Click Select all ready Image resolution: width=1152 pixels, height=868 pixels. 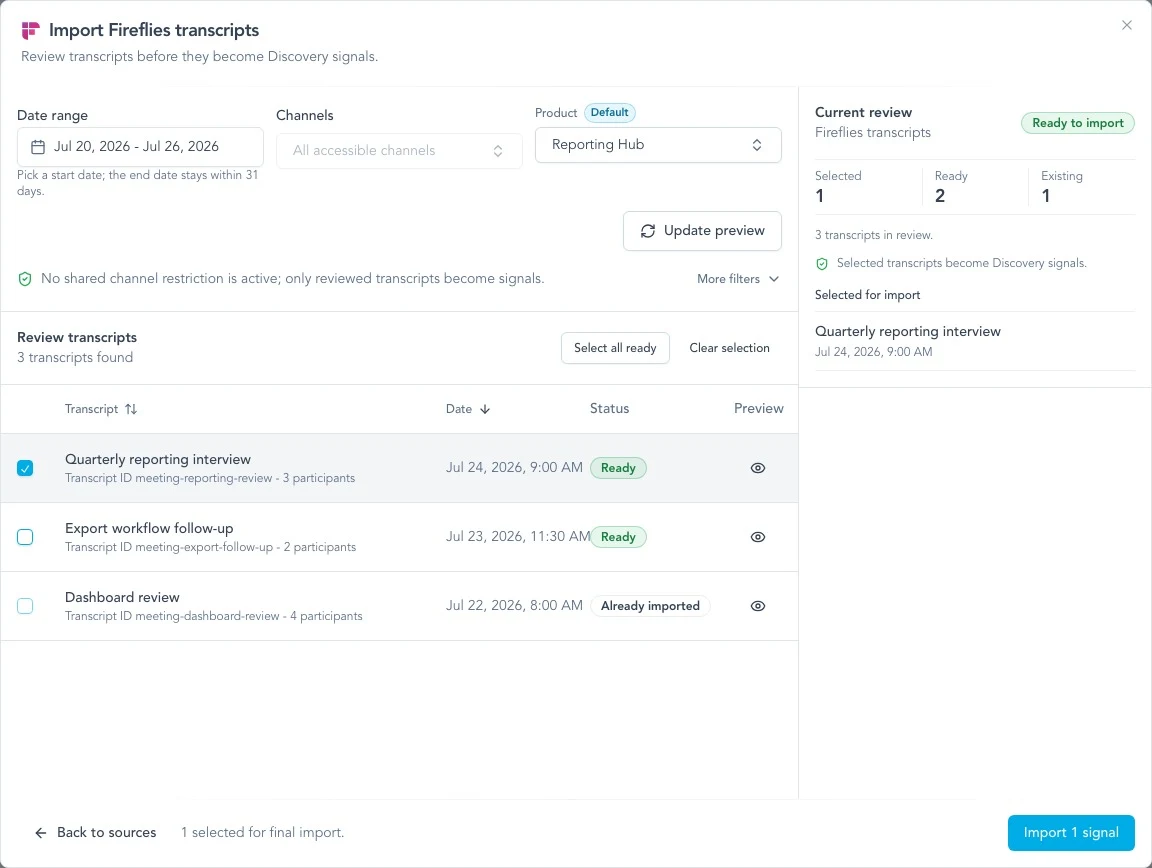coord(615,348)
